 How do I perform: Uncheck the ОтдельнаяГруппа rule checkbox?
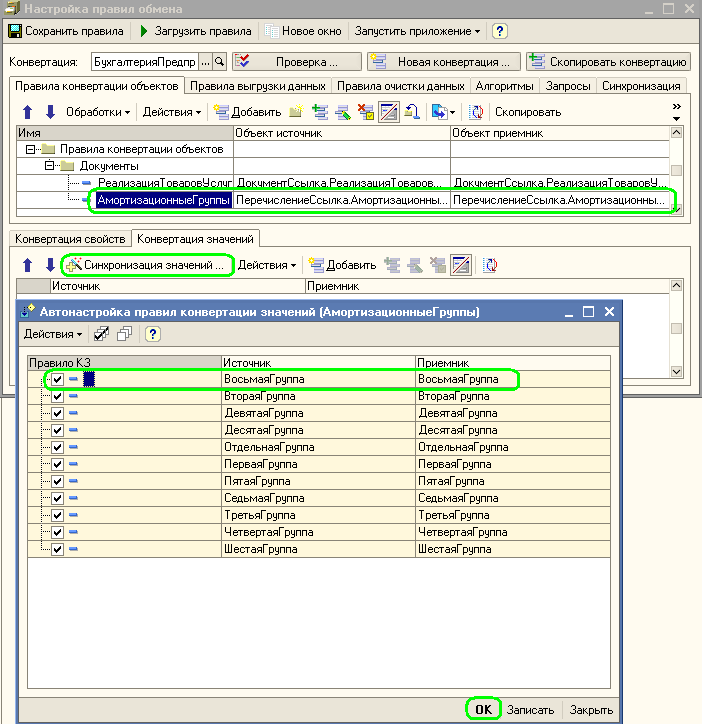(57, 447)
